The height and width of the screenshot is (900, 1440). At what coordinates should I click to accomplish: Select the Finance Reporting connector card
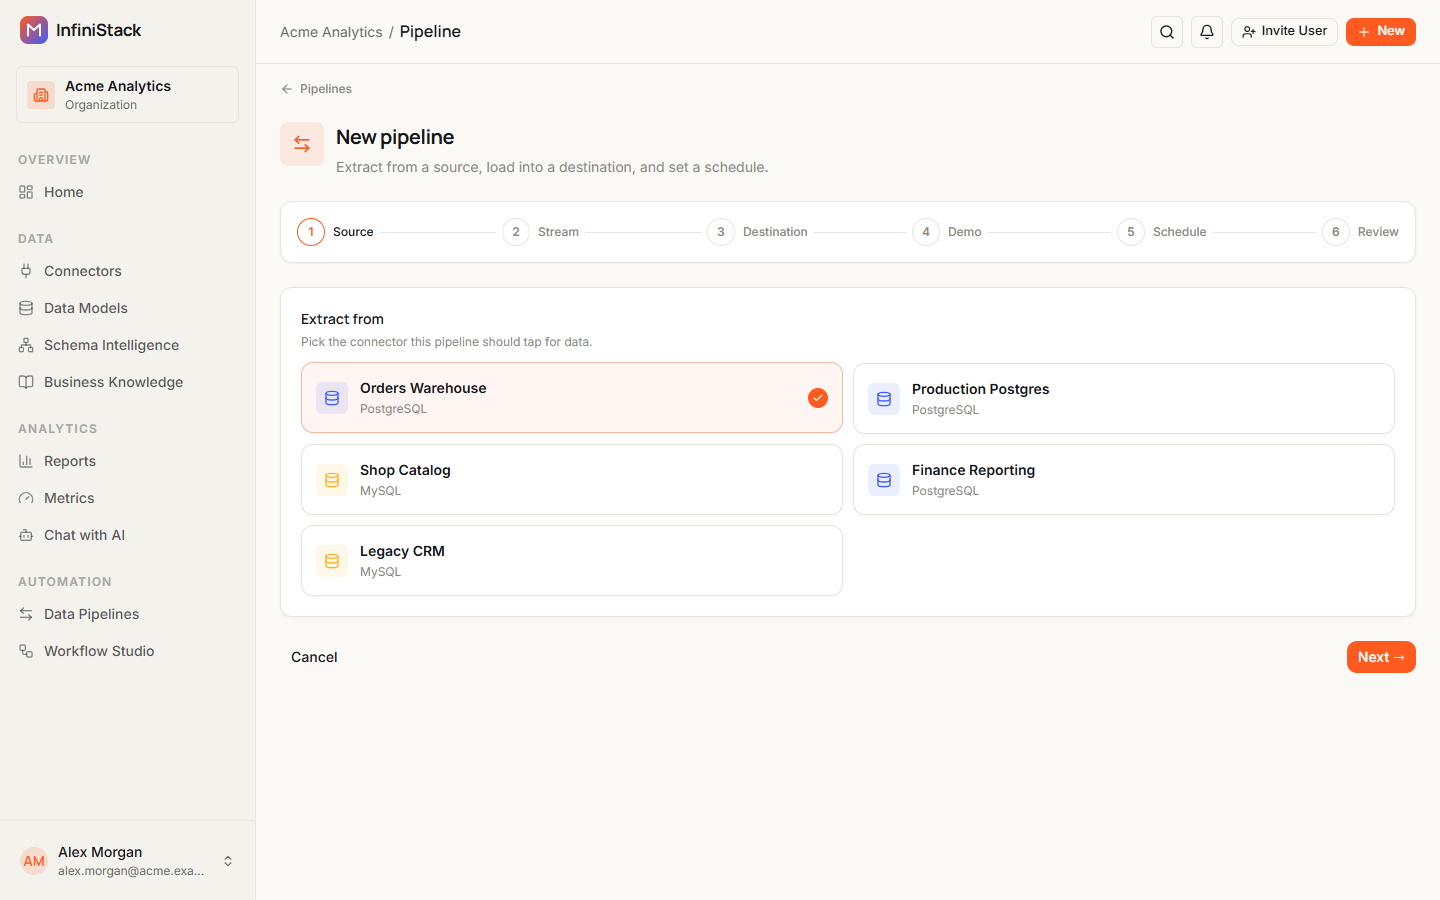pos(1124,480)
